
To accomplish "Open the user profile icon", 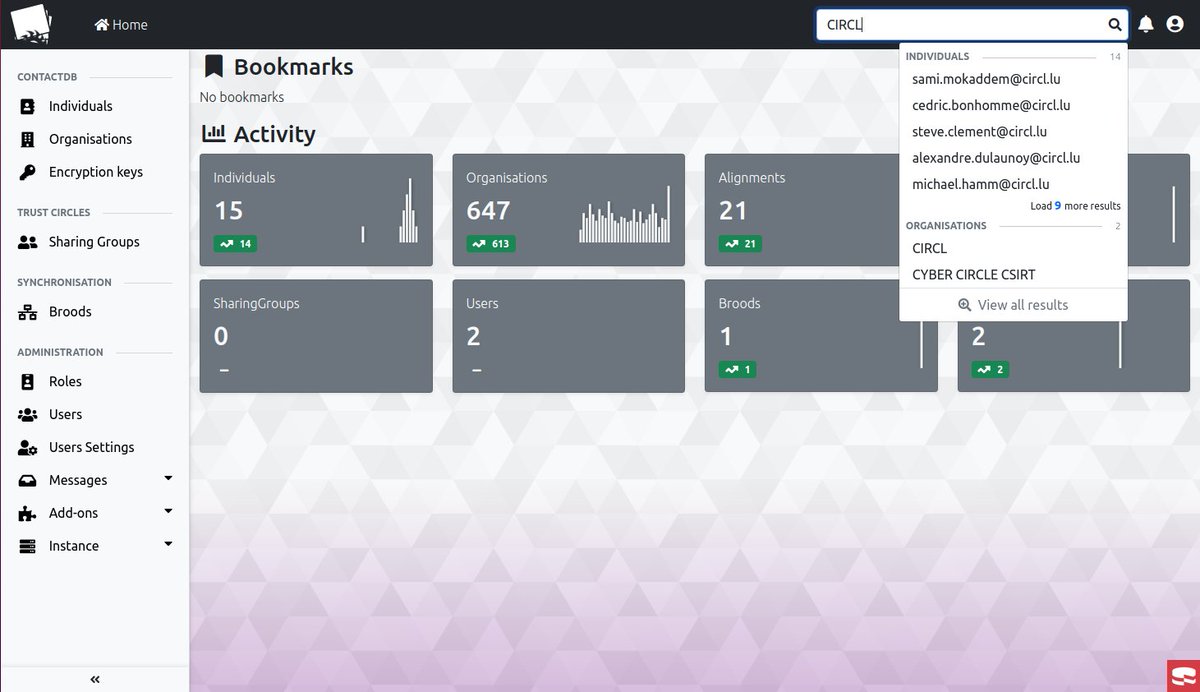I will [x=1175, y=25].
